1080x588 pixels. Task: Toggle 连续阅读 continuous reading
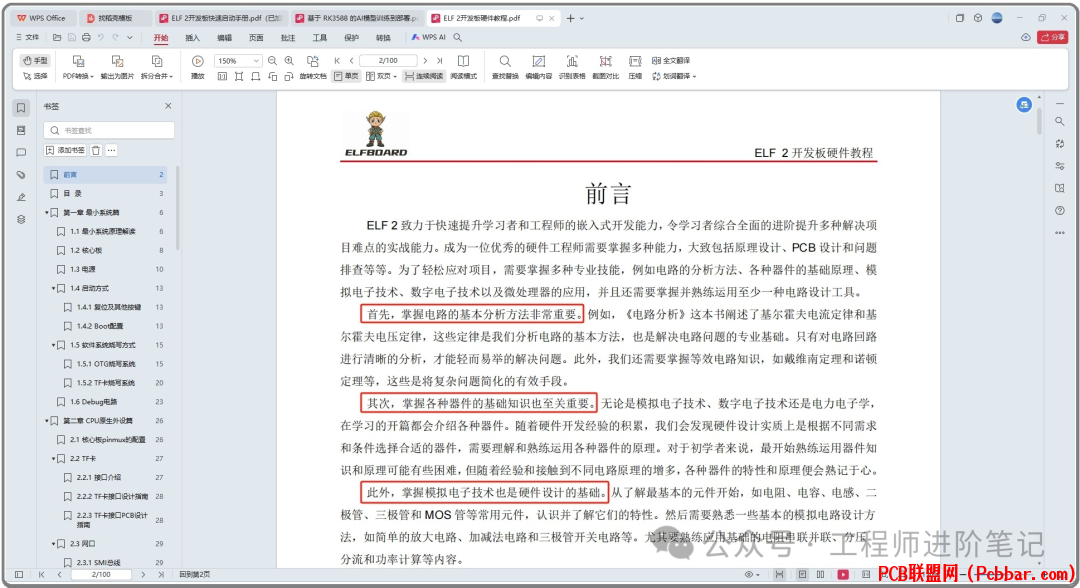(424, 76)
